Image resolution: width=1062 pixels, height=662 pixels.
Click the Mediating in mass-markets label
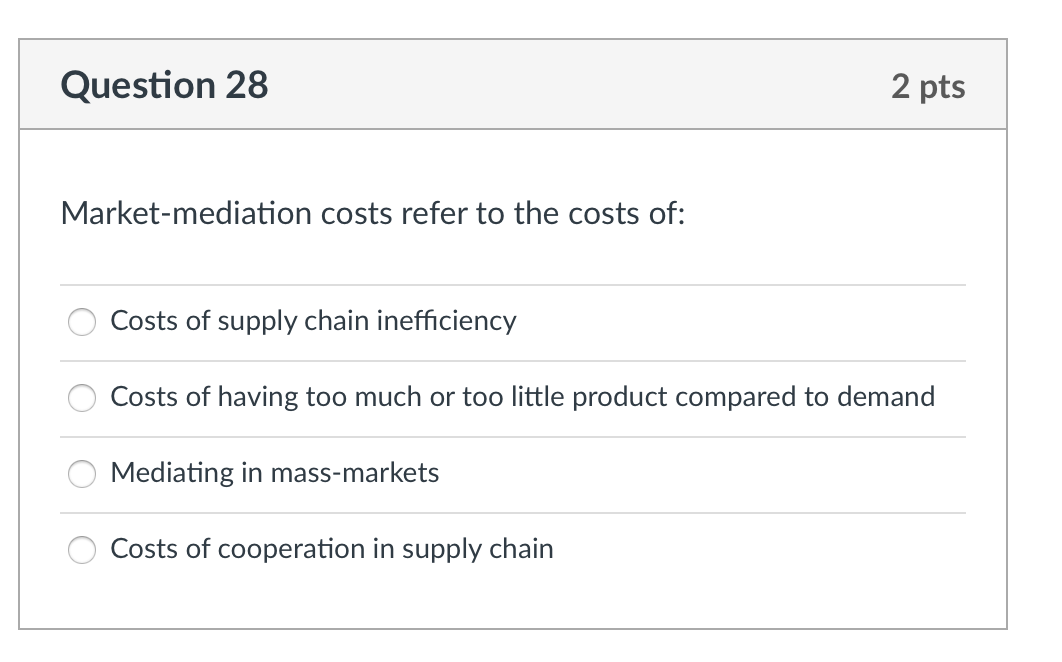(x=274, y=474)
